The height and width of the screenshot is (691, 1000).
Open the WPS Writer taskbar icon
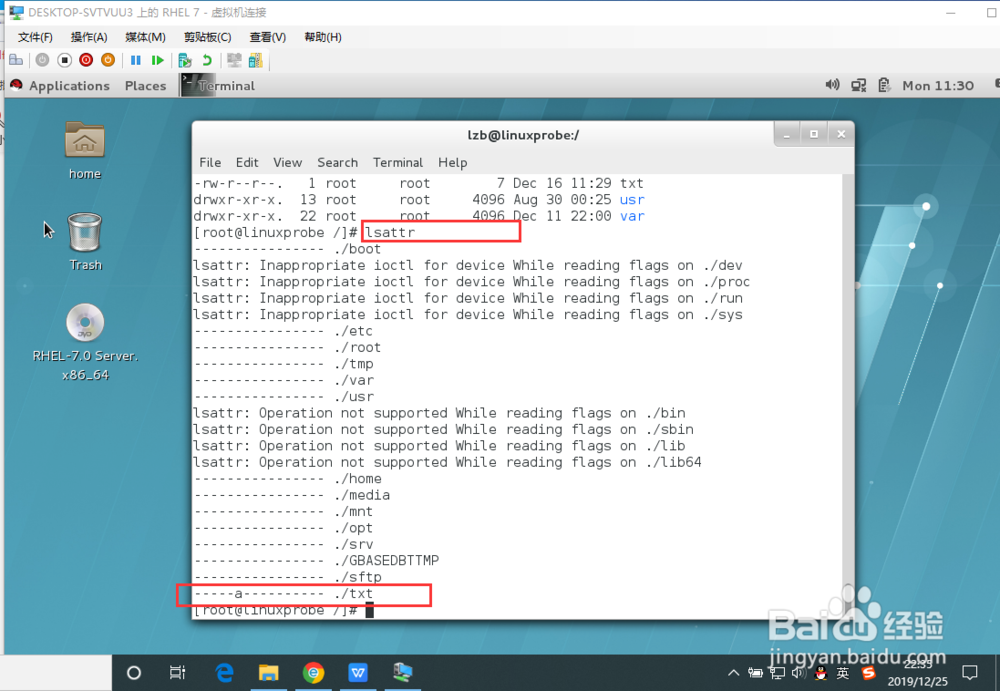click(358, 672)
